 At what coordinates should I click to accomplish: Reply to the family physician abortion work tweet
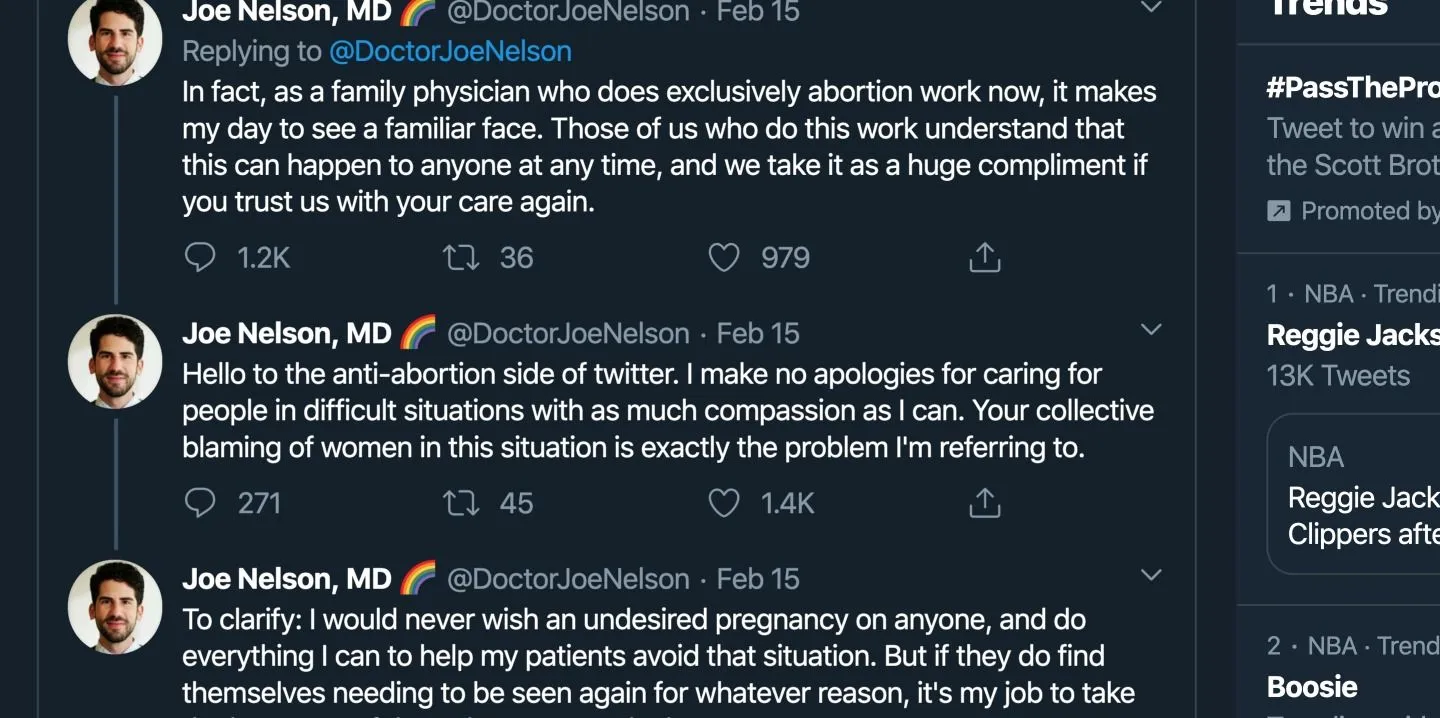201,258
